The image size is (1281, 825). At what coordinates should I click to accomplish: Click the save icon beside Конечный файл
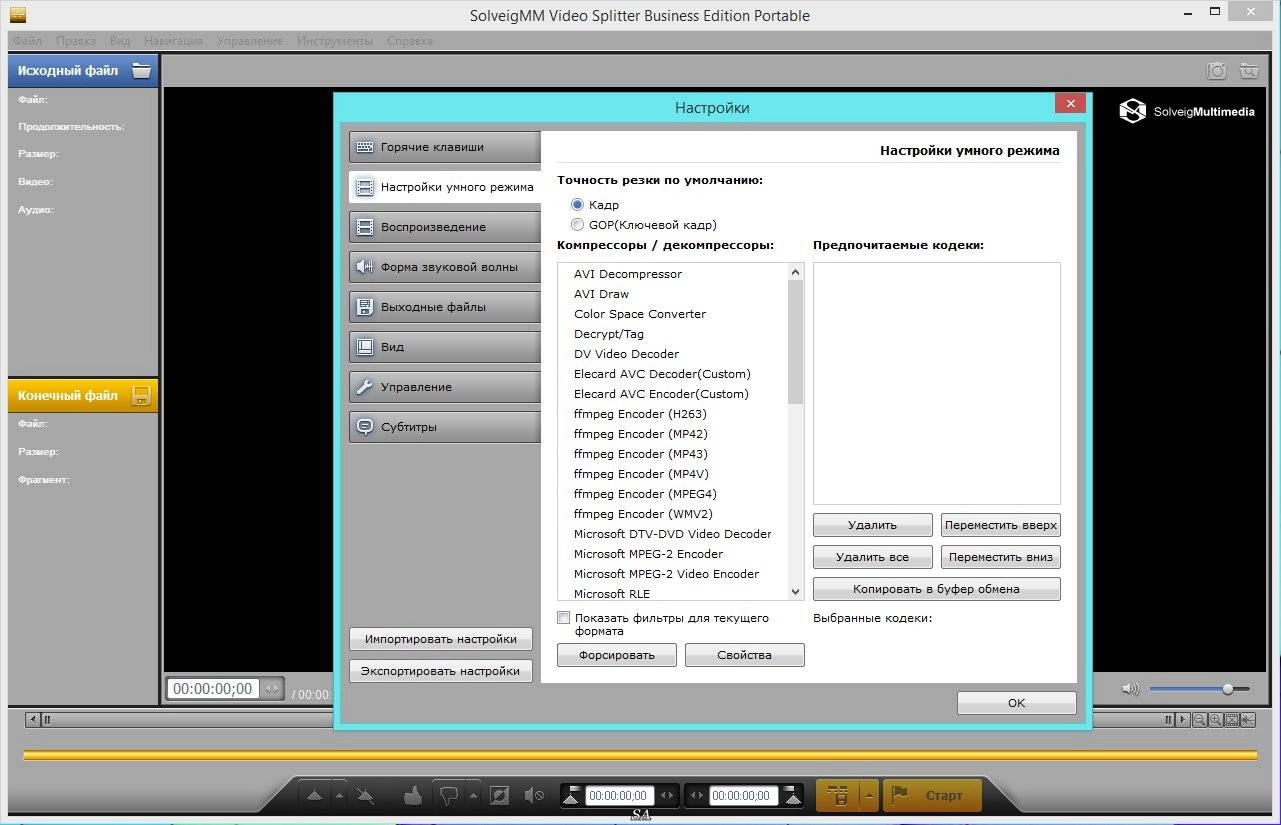[x=141, y=395]
